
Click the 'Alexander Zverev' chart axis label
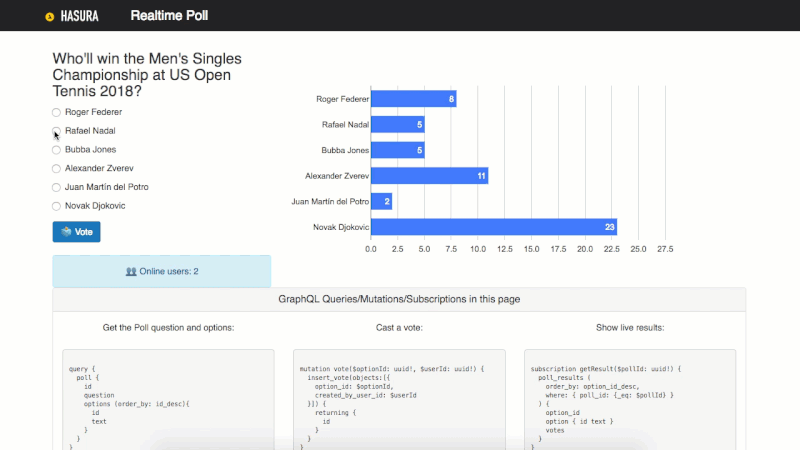337,176
